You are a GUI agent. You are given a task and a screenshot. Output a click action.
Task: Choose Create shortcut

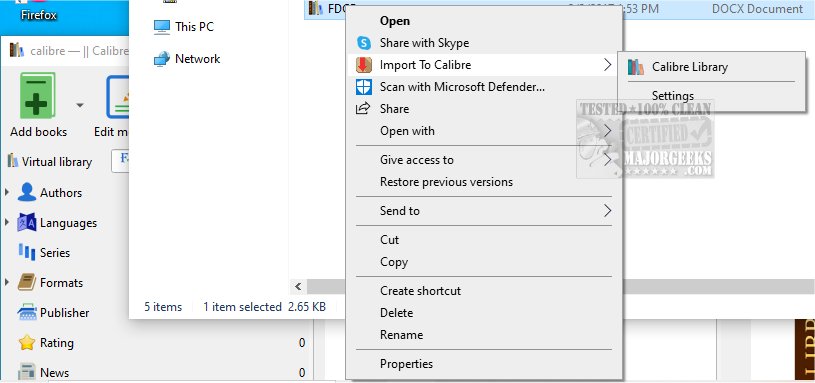[420, 291]
